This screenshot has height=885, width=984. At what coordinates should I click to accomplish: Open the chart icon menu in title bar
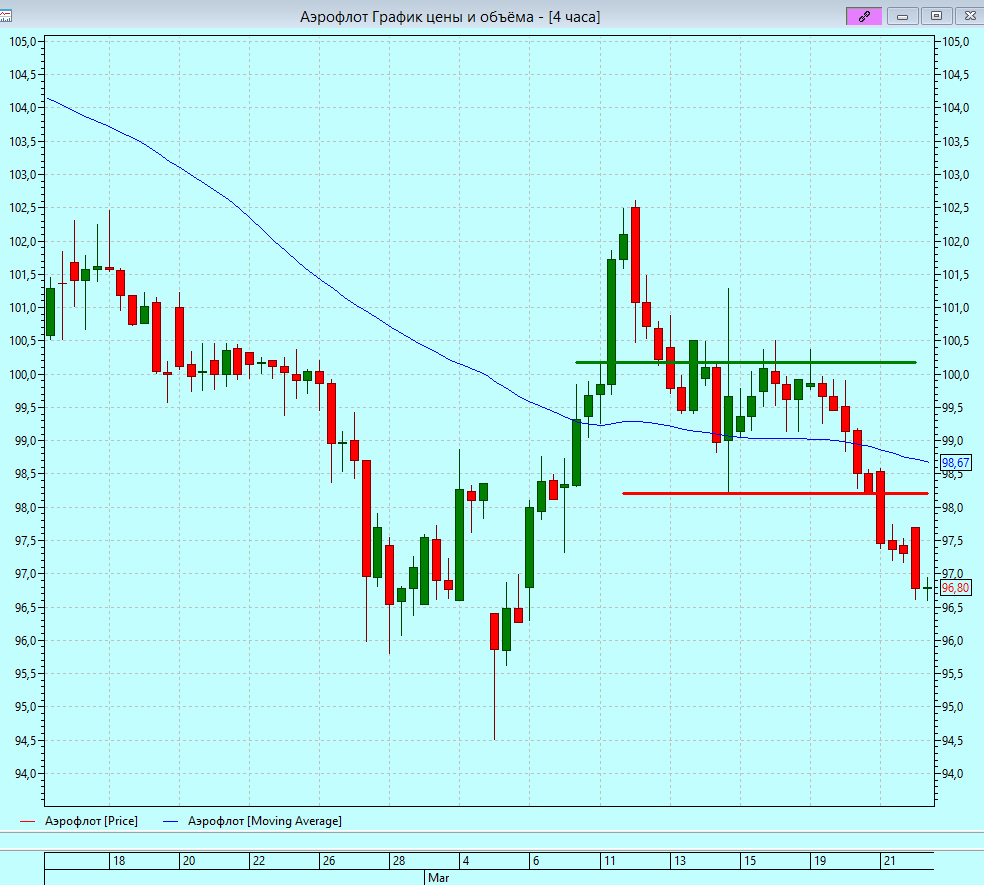tap(5, 16)
